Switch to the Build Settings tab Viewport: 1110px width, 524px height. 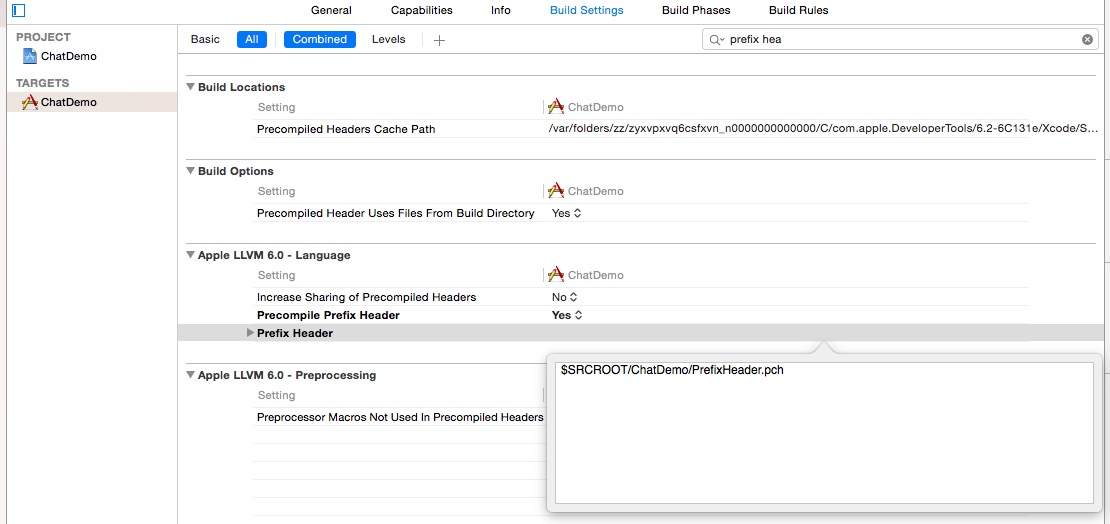pyautogui.click(x=587, y=11)
